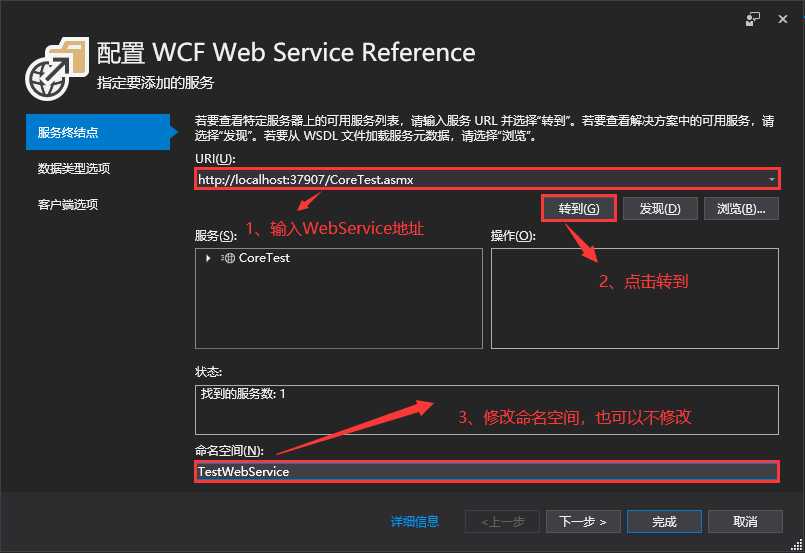Viewport: 805px width, 553px height.
Task: Click the 下一步 > button
Action: click(583, 522)
